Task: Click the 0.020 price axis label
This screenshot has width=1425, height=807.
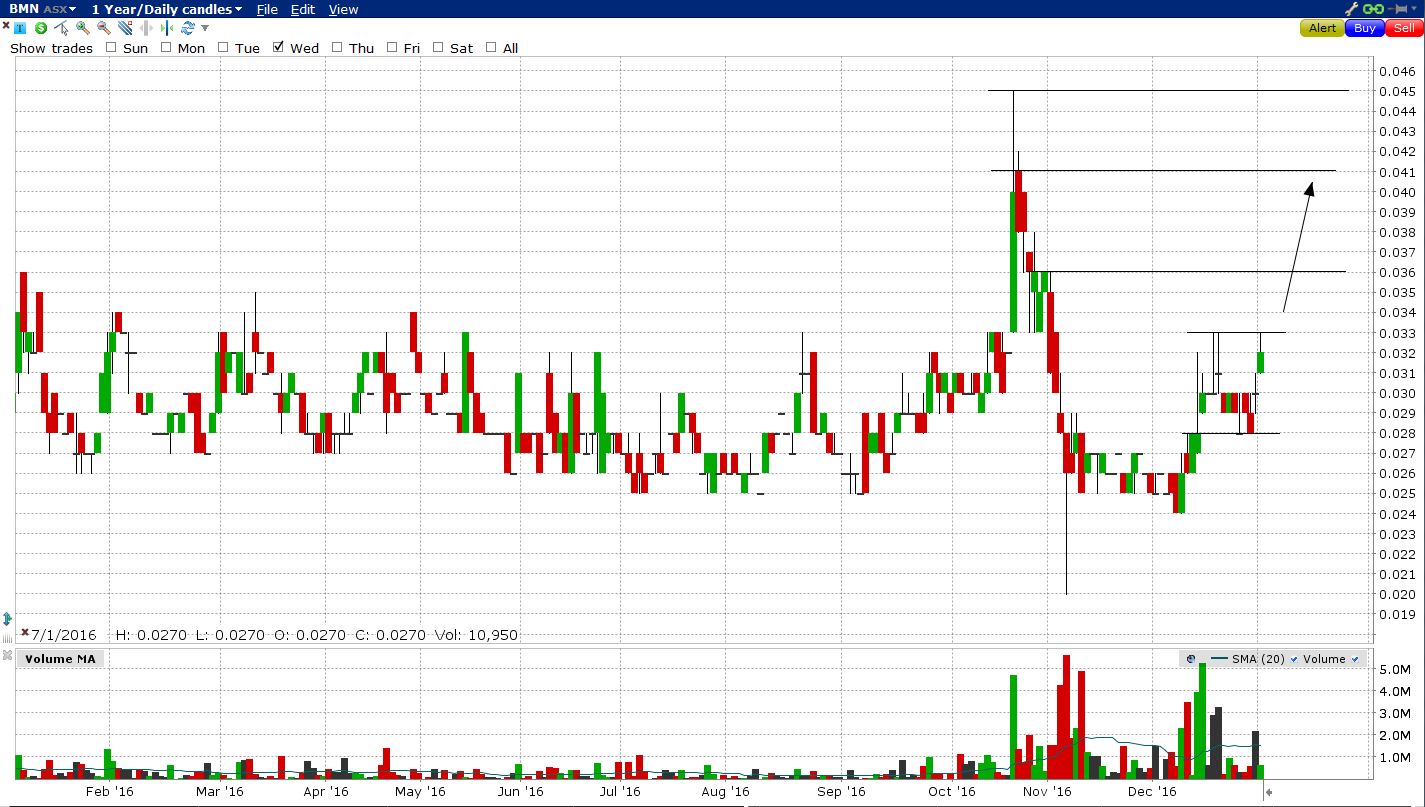Action: pyautogui.click(x=1396, y=594)
